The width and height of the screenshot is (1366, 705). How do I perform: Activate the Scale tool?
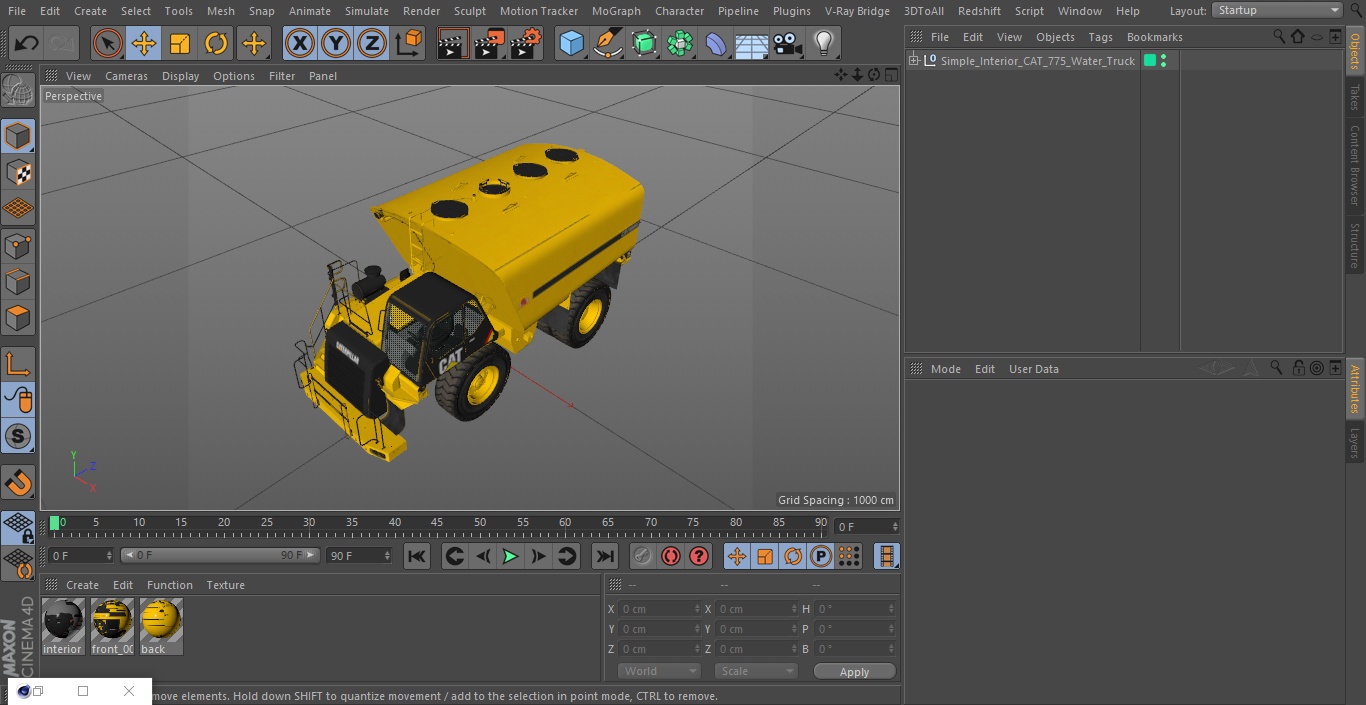pyautogui.click(x=180, y=43)
